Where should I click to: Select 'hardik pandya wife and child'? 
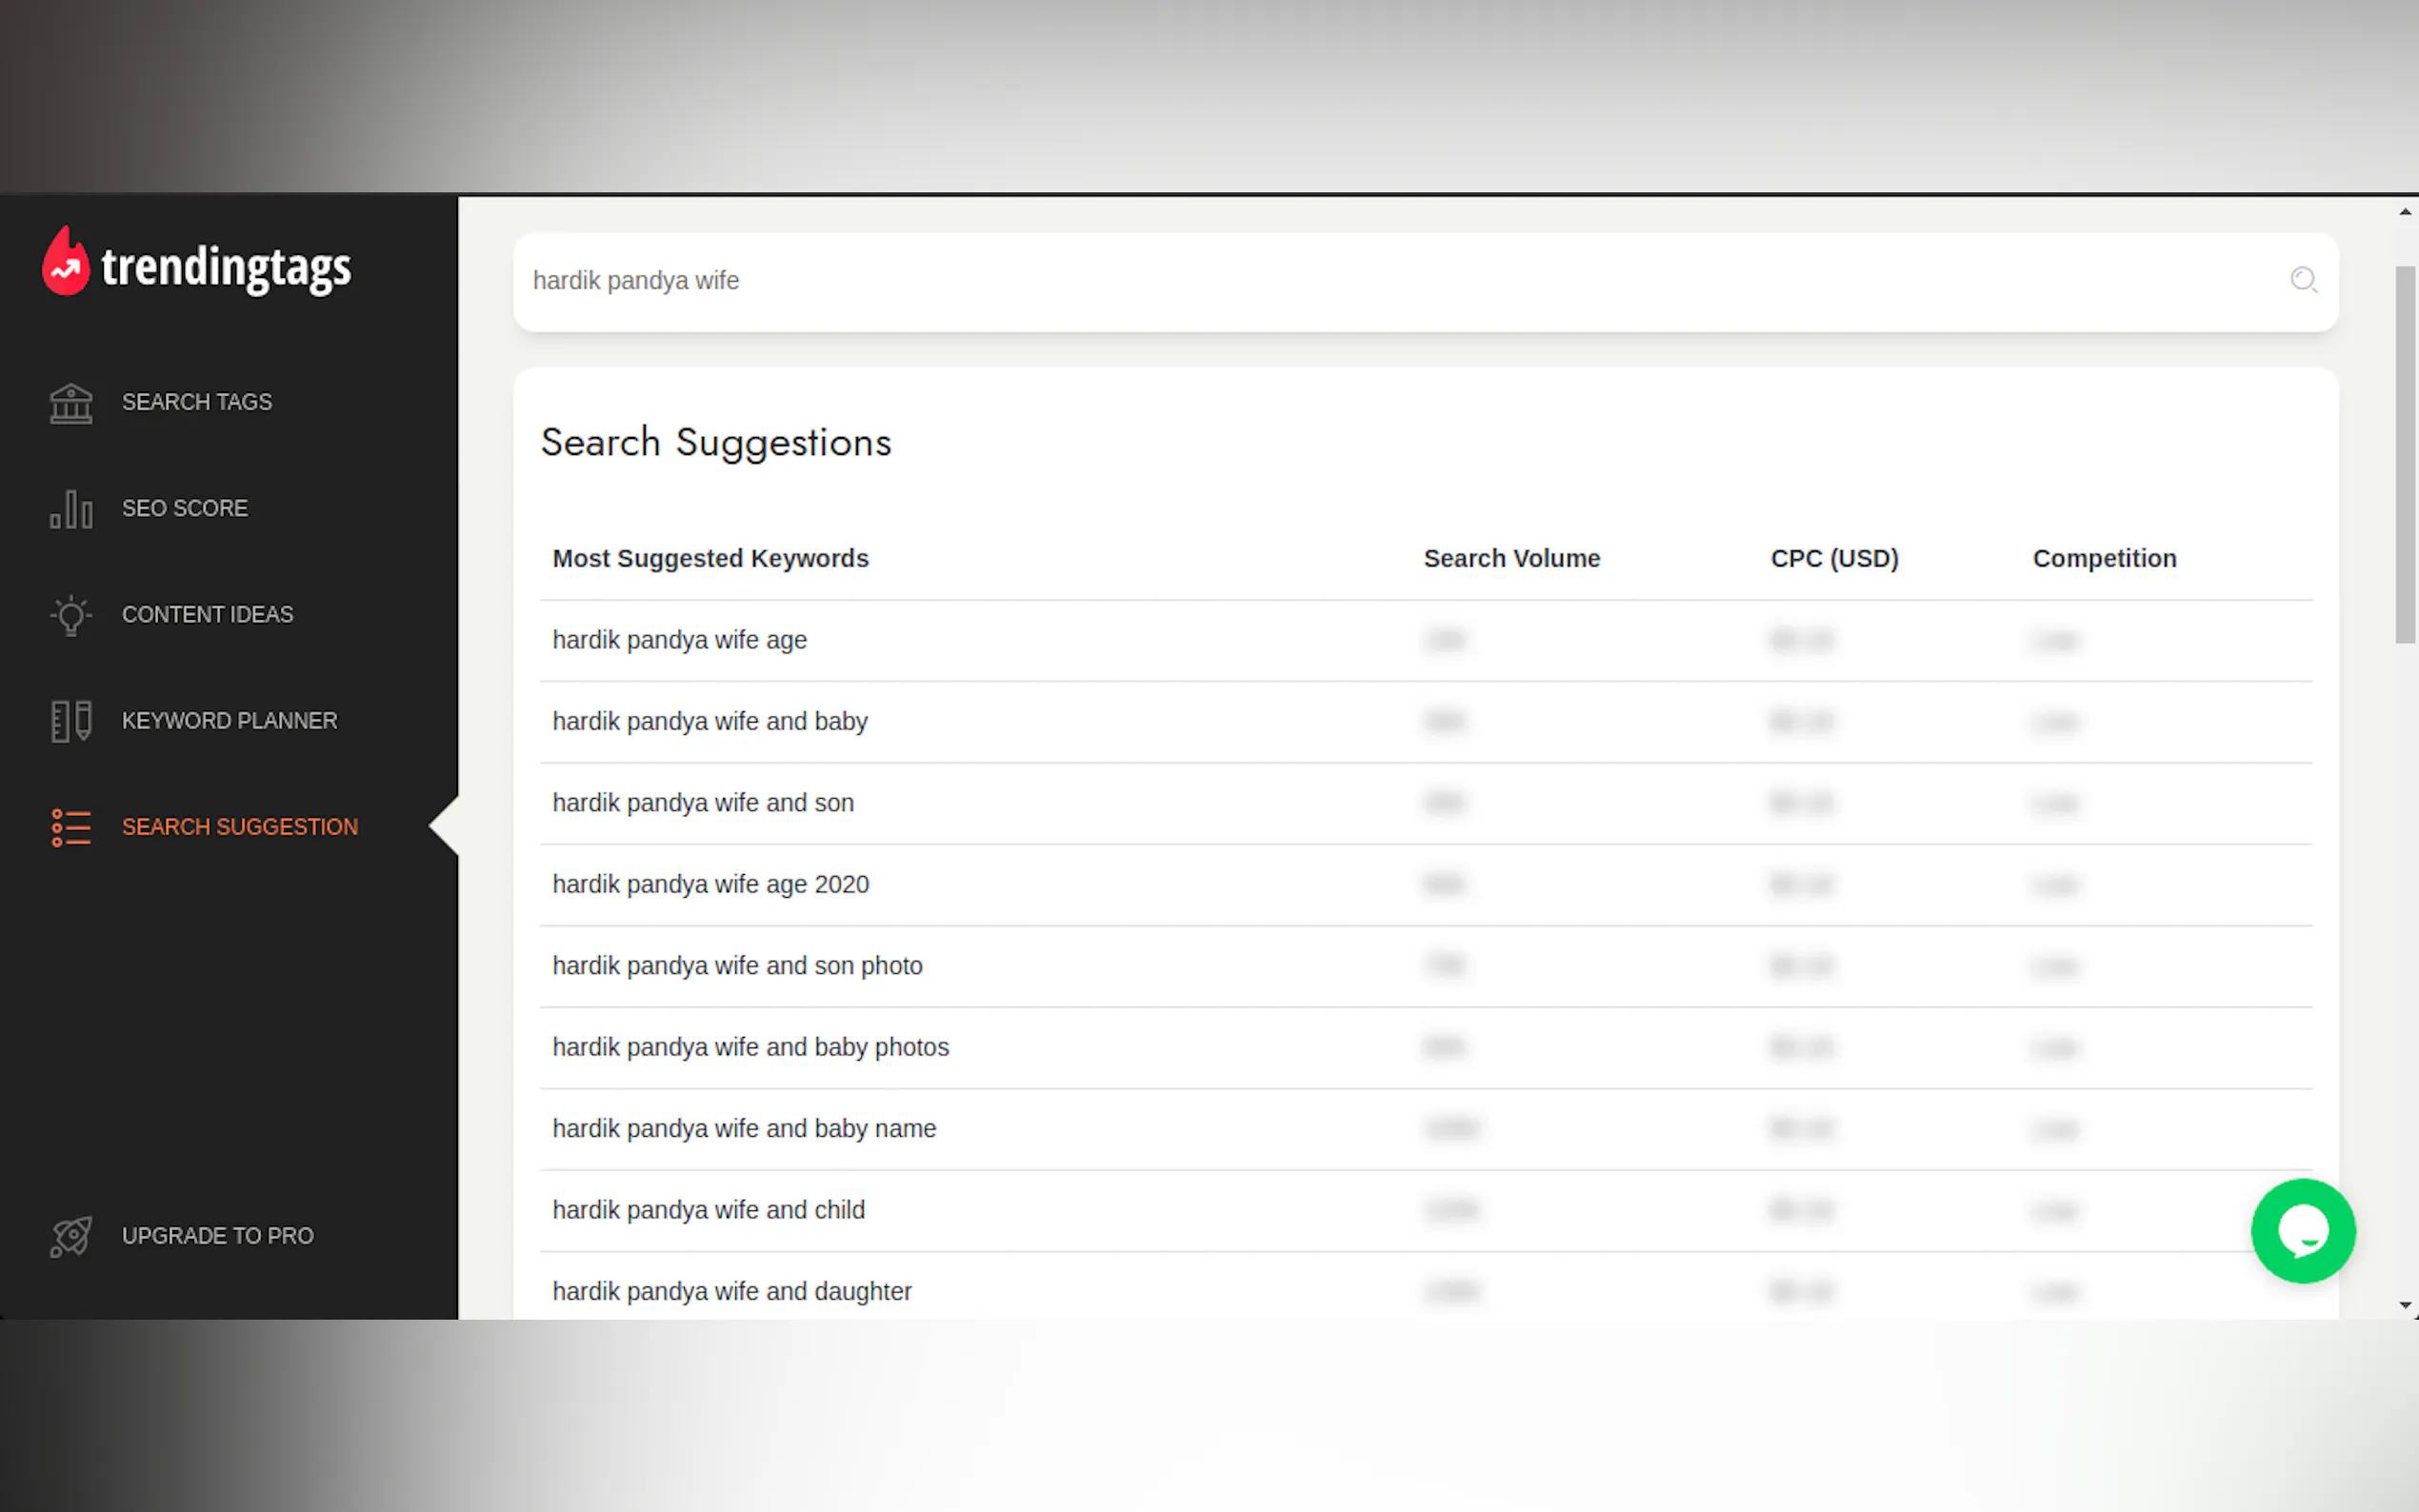[708, 1210]
